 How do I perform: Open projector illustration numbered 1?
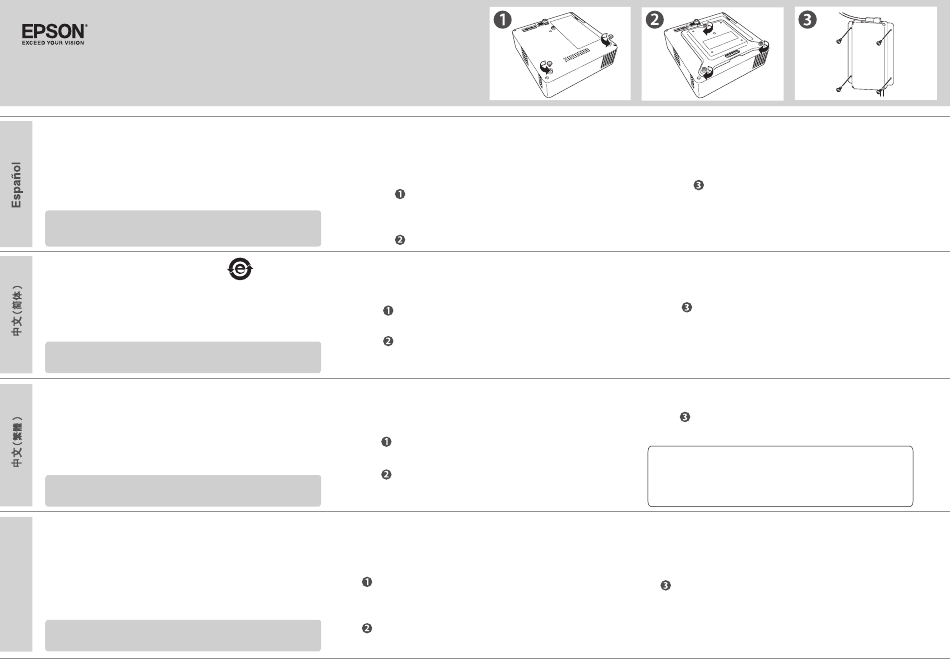coord(560,53)
